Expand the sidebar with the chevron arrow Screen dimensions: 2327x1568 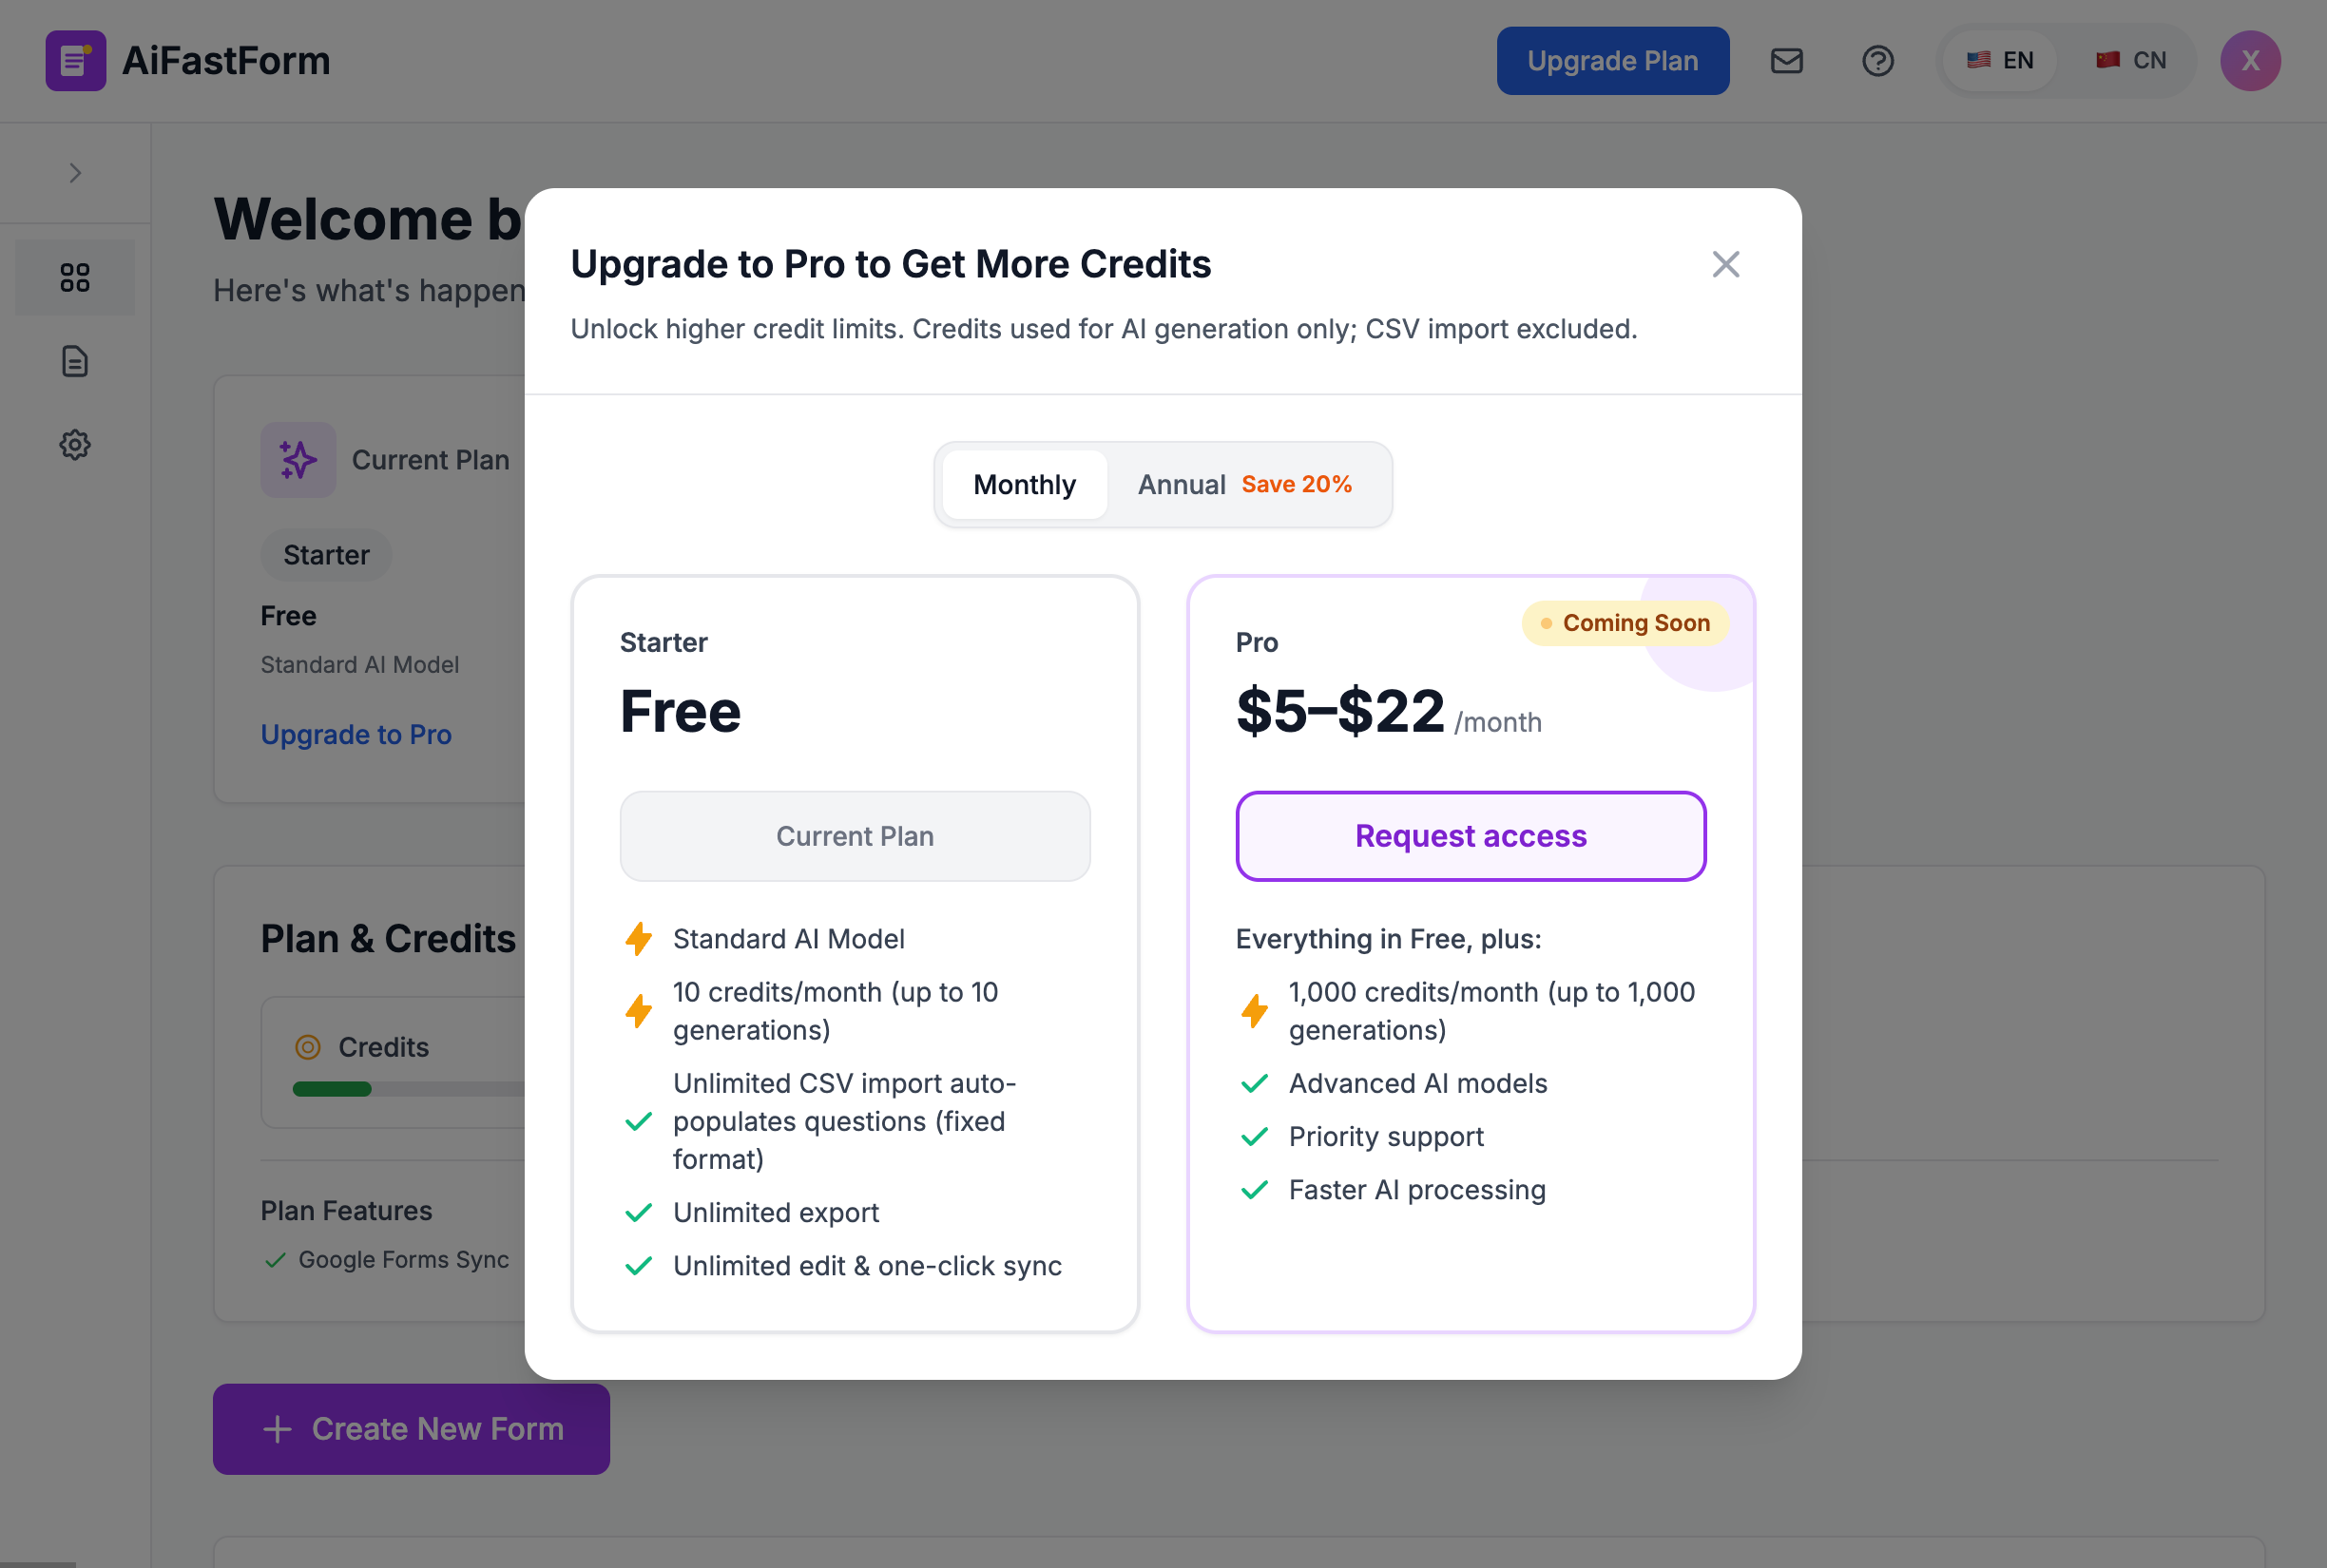75,173
